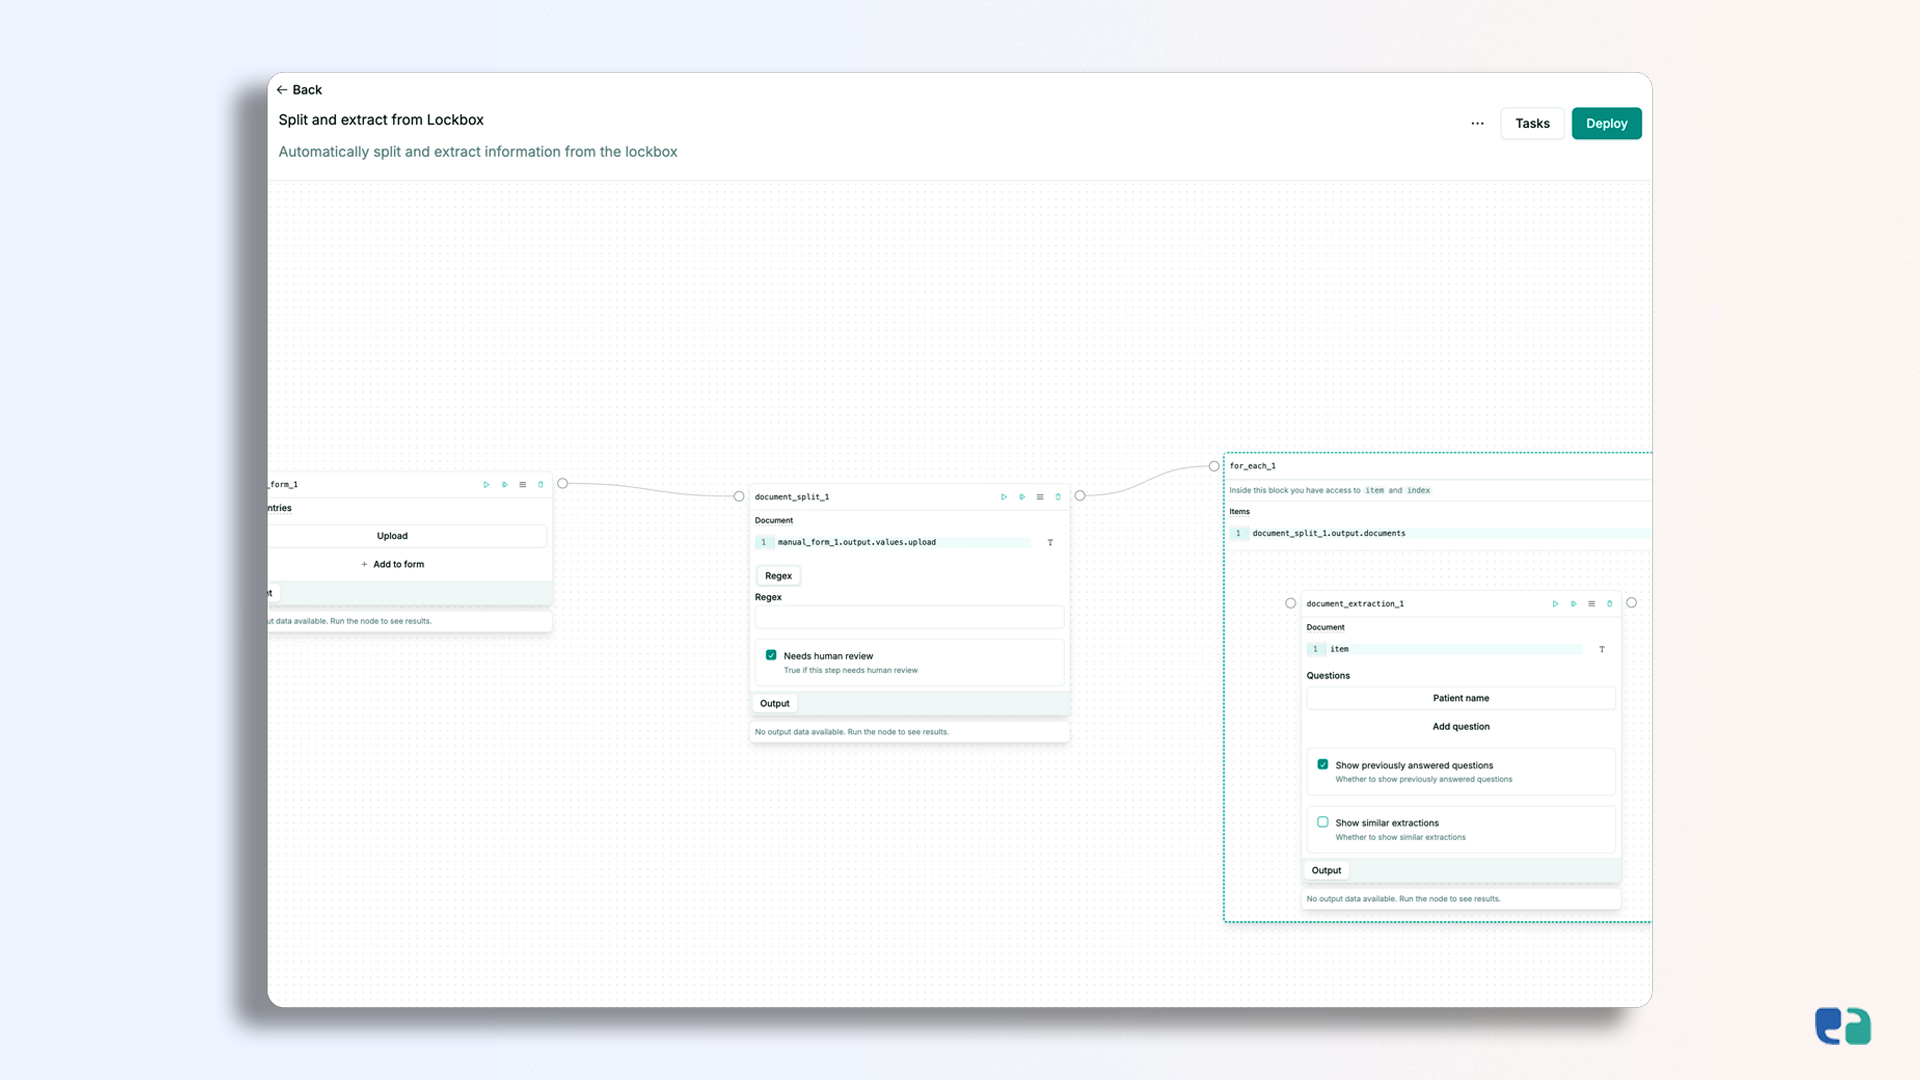This screenshot has height=1080, width=1920.
Task: Open the Tasks view
Action: 1532,124
